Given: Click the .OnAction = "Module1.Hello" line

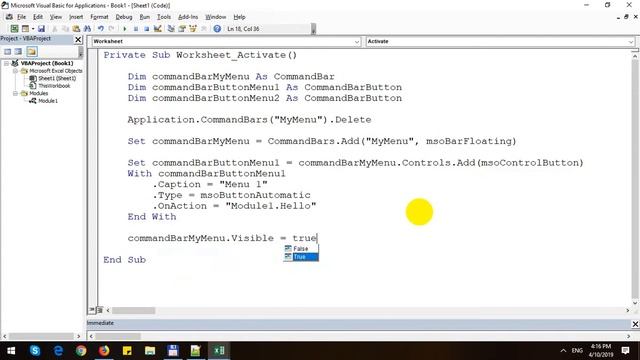Looking at the screenshot, I should click(234, 206).
